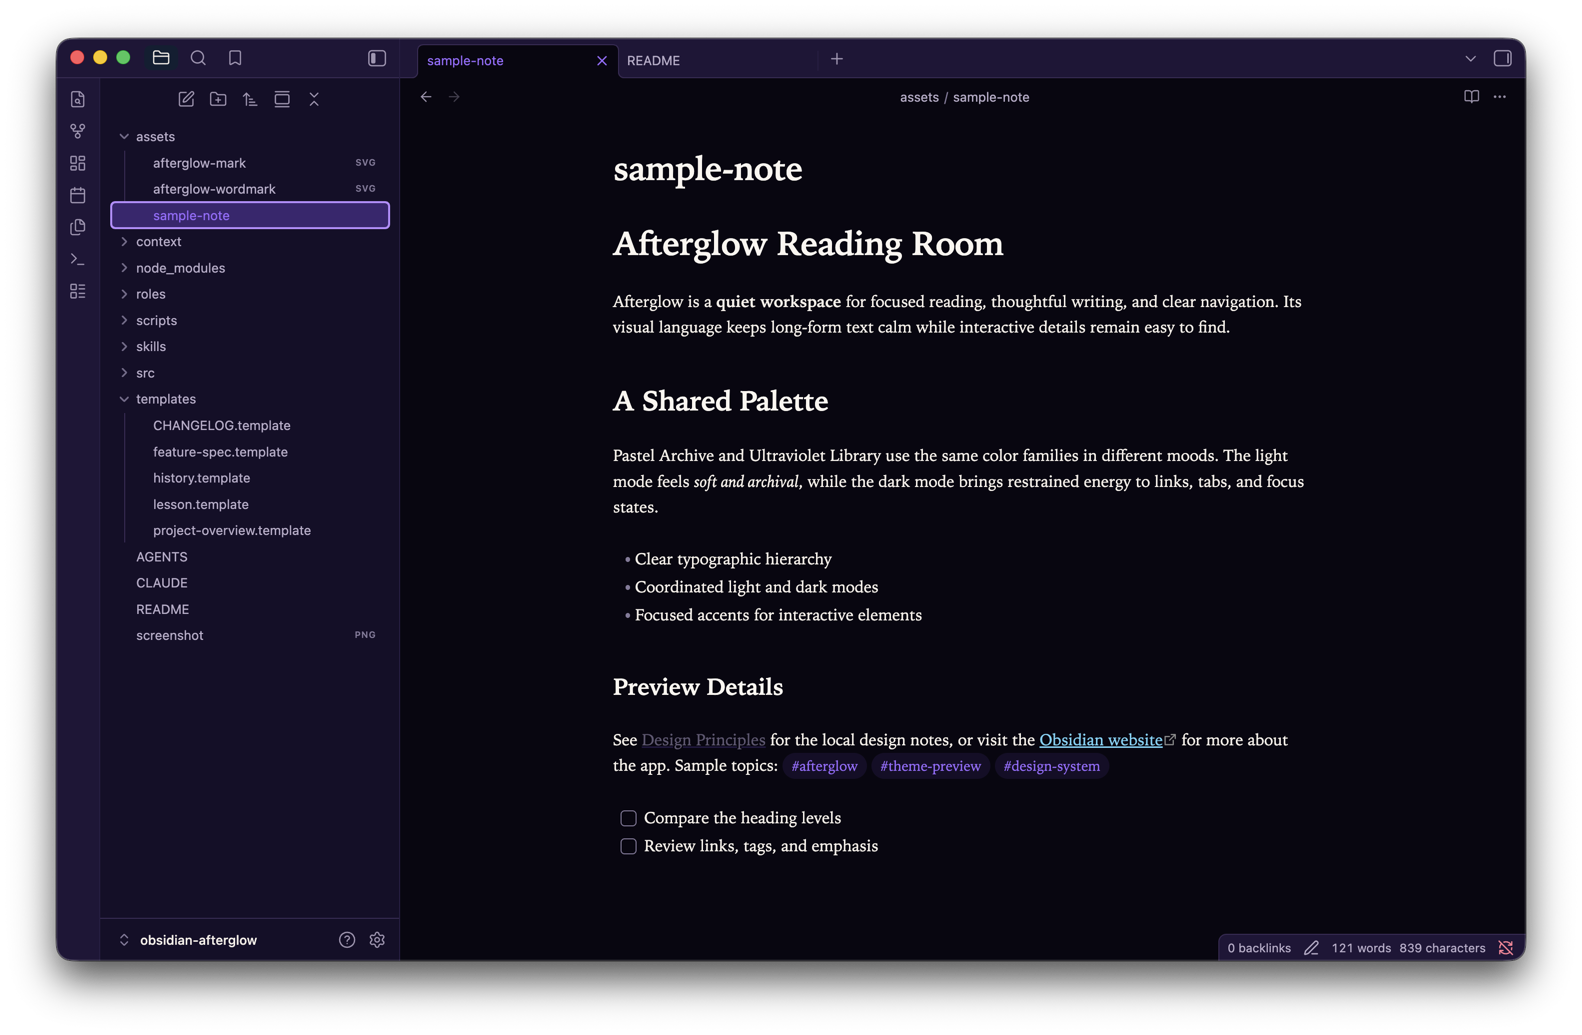Open feature-spec.template file
Screen dimensions: 1582x1035
[250, 451]
